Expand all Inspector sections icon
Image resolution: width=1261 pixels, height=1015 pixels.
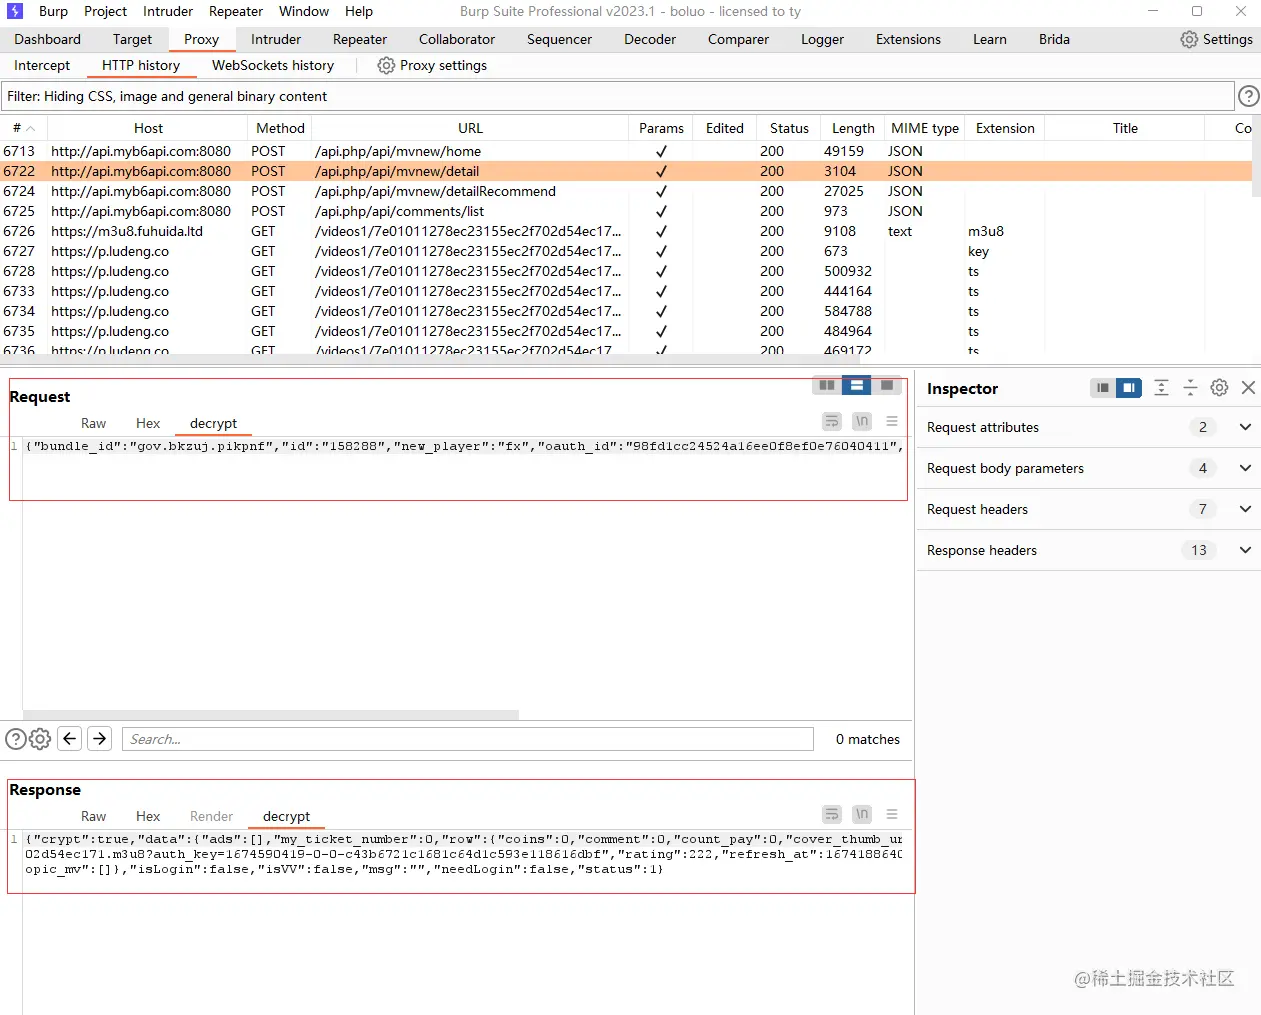tap(1161, 388)
